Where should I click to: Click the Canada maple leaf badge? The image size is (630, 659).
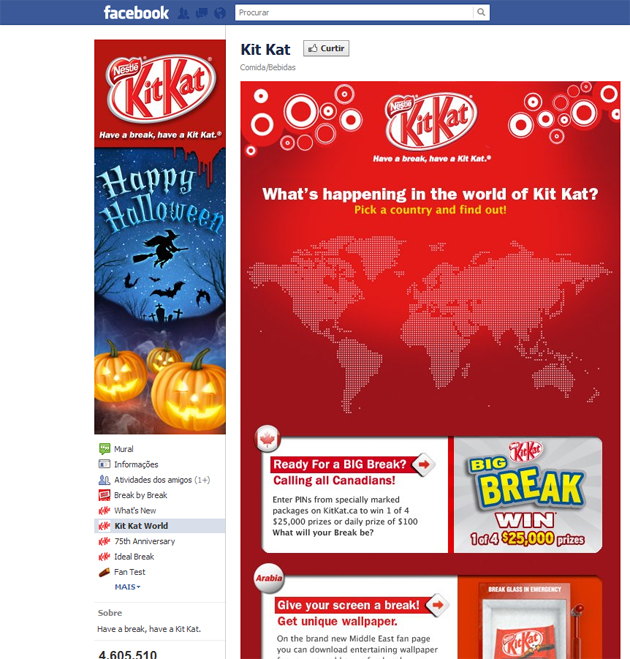pyautogui.click(x=267, y=440)
